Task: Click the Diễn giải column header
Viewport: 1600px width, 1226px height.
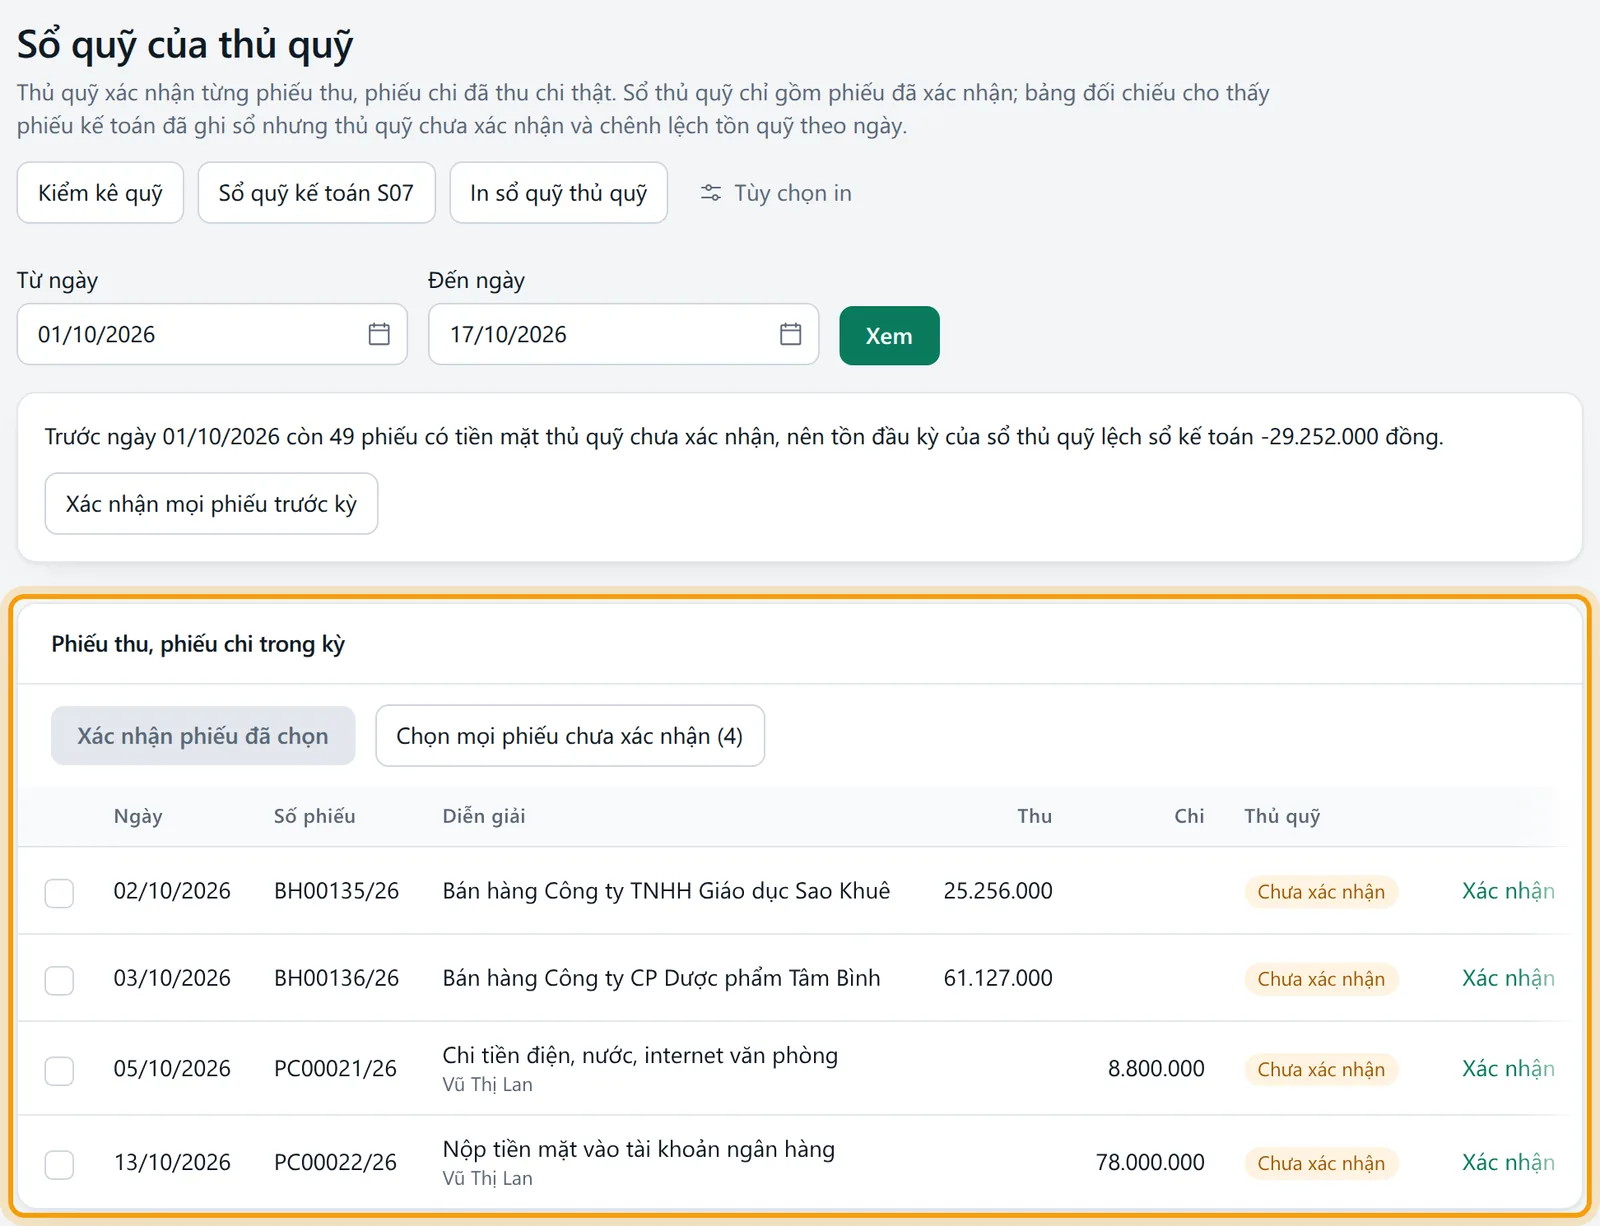Action: [x=484, y=816]
